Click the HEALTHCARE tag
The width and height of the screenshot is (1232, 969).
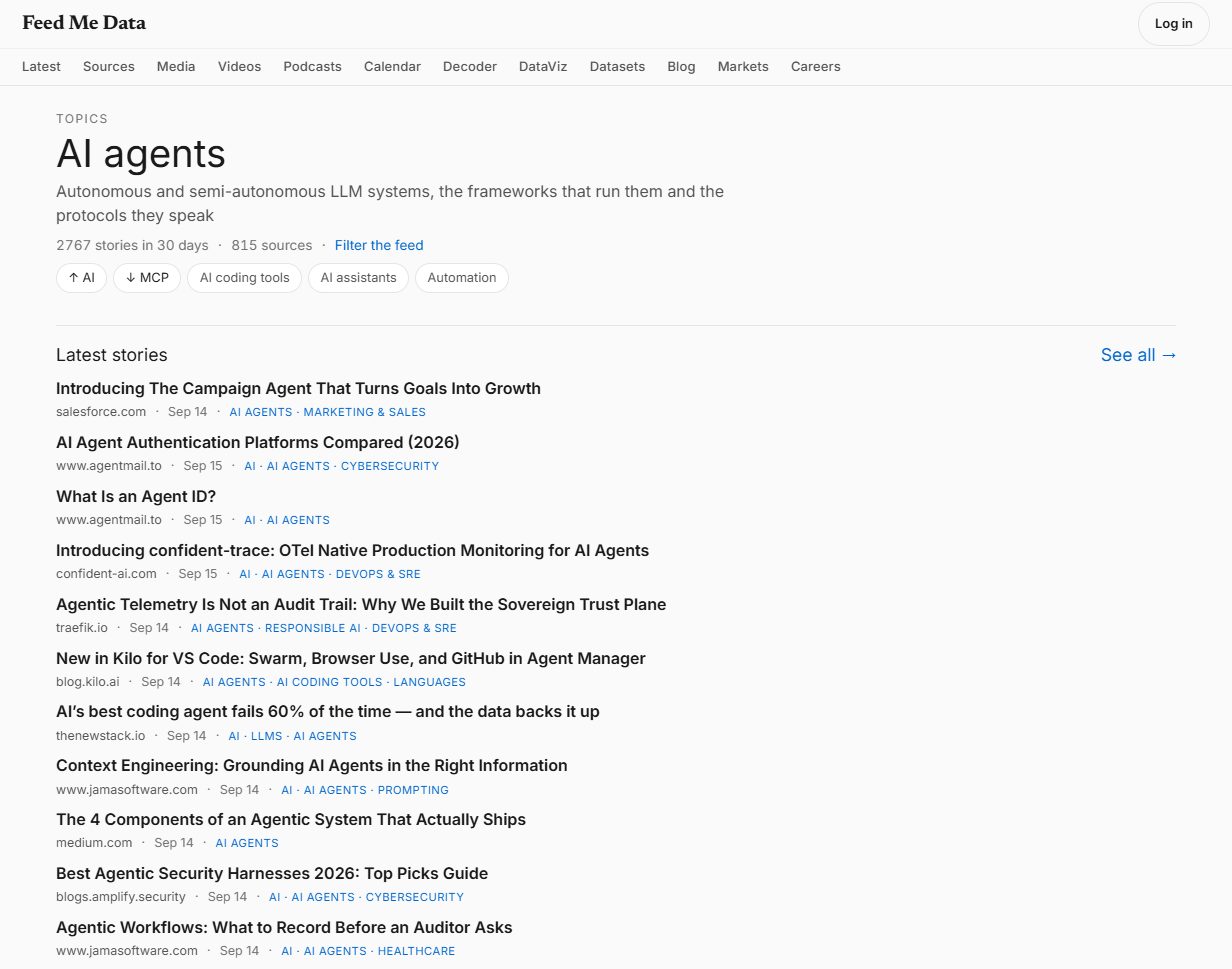tap(416, 951)
